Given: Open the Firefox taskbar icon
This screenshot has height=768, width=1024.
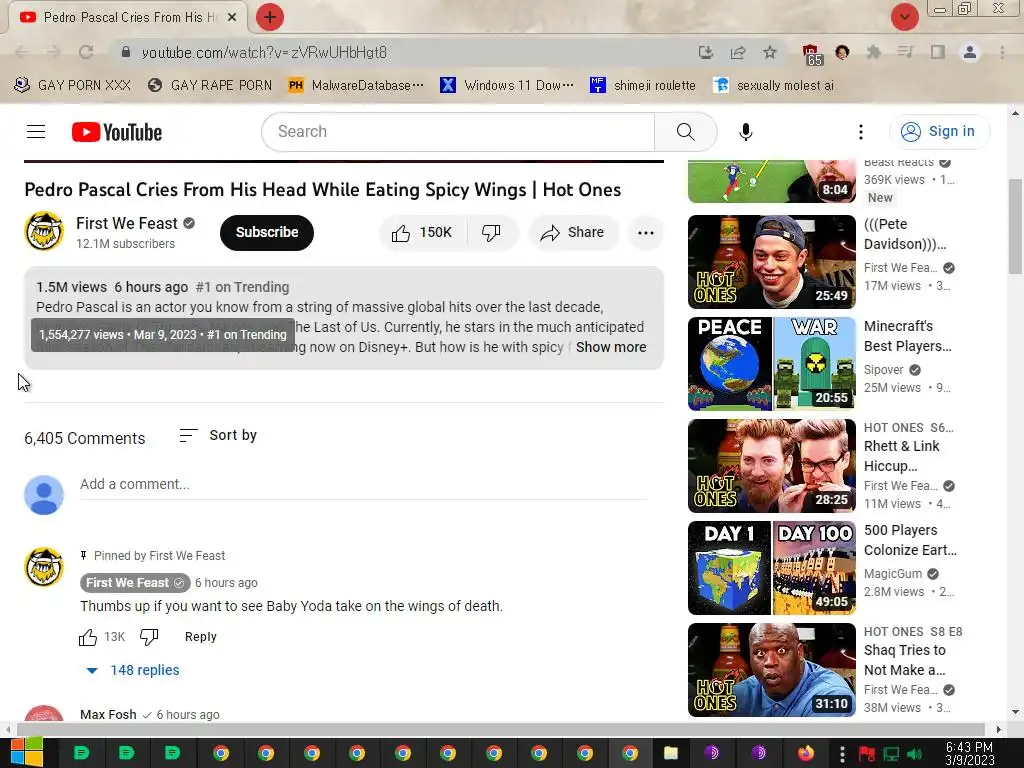Looking at the screenshot, I should coord(807,753).
